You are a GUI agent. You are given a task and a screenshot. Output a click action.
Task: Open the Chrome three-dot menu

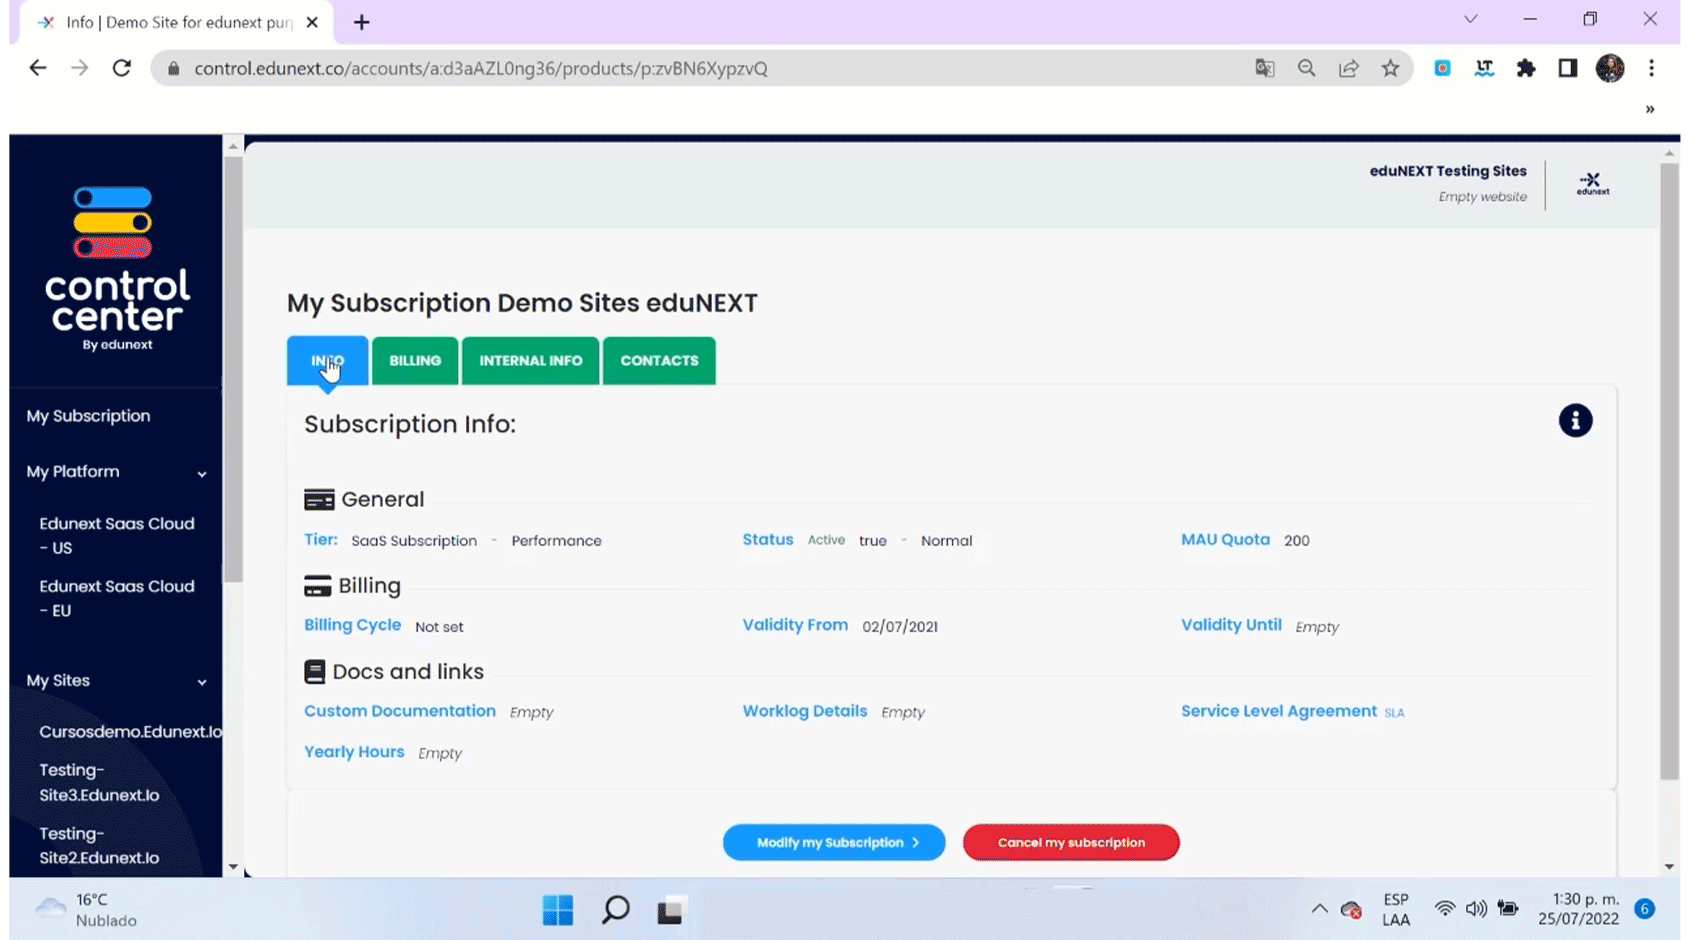coord(1652,68)
